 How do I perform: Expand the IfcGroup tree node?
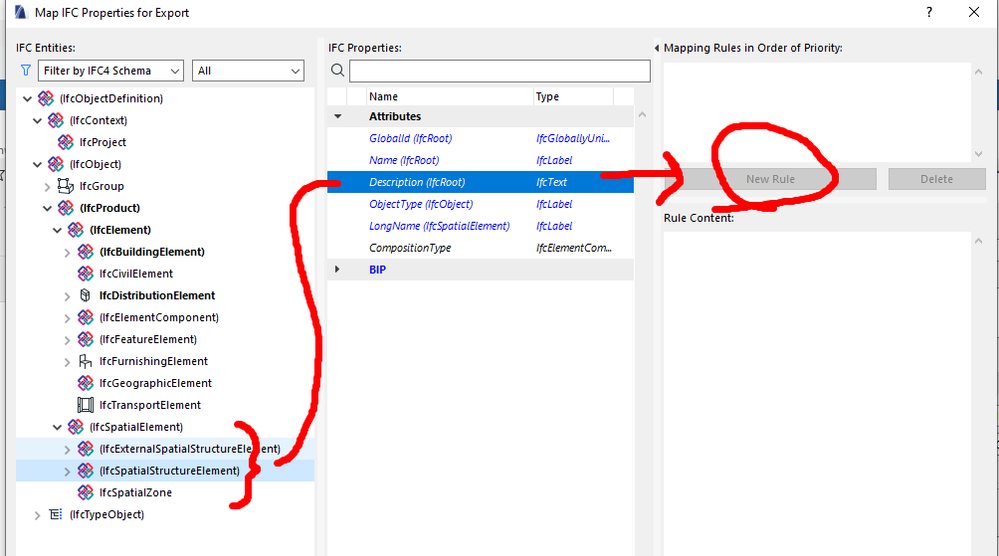(47, 187)
